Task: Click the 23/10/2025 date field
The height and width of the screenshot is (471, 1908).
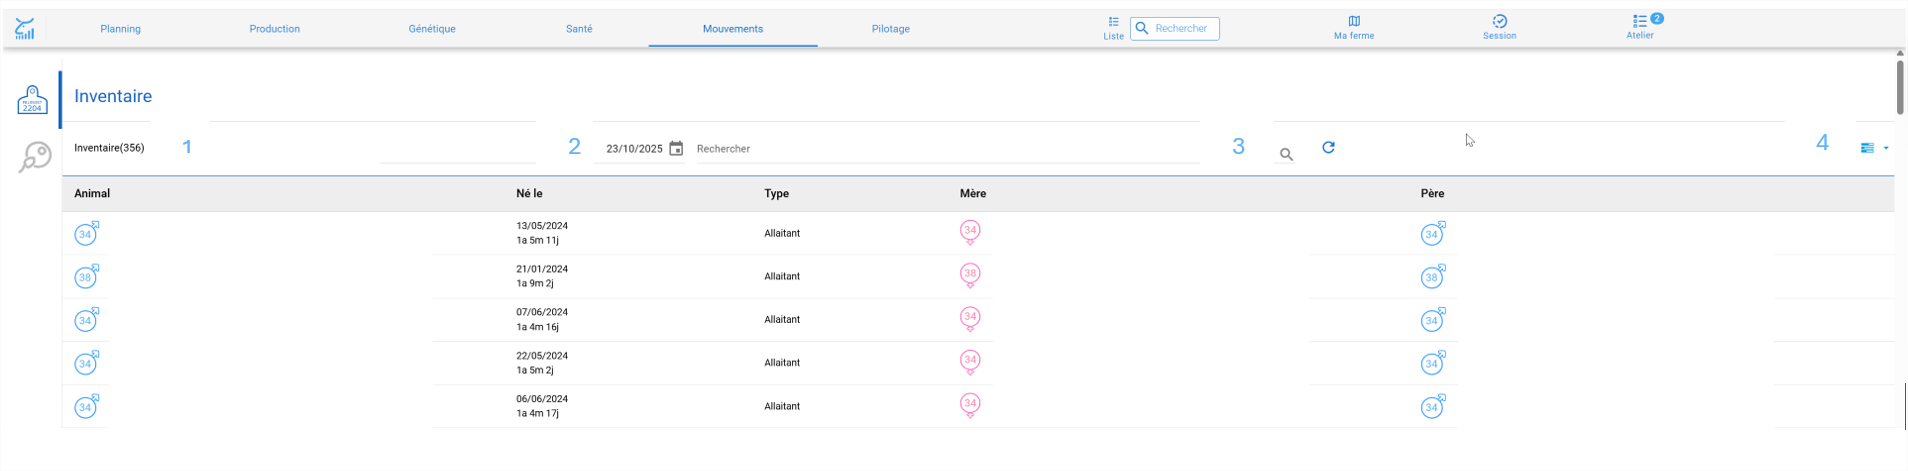Action: pyautogui.click(x=634, y=149)
